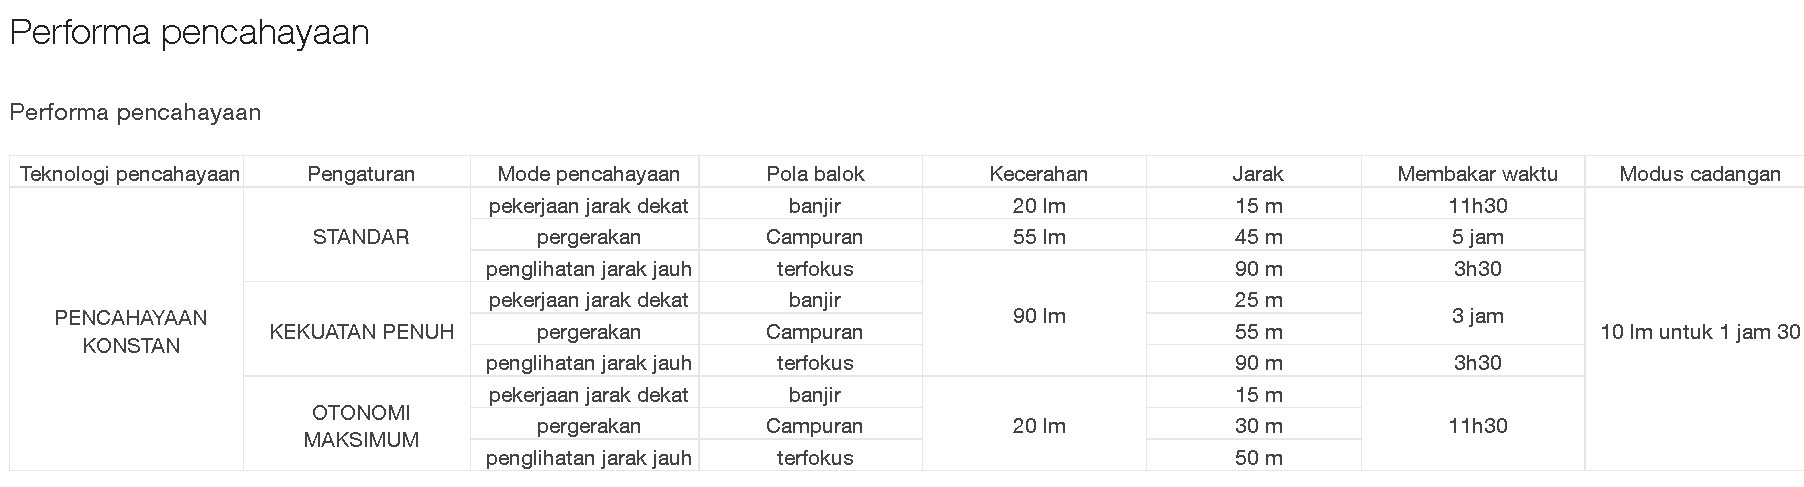Select the 'Kecerahan' column header
The width and height of the screenshot is (1804, 487).
(1038, 174)
